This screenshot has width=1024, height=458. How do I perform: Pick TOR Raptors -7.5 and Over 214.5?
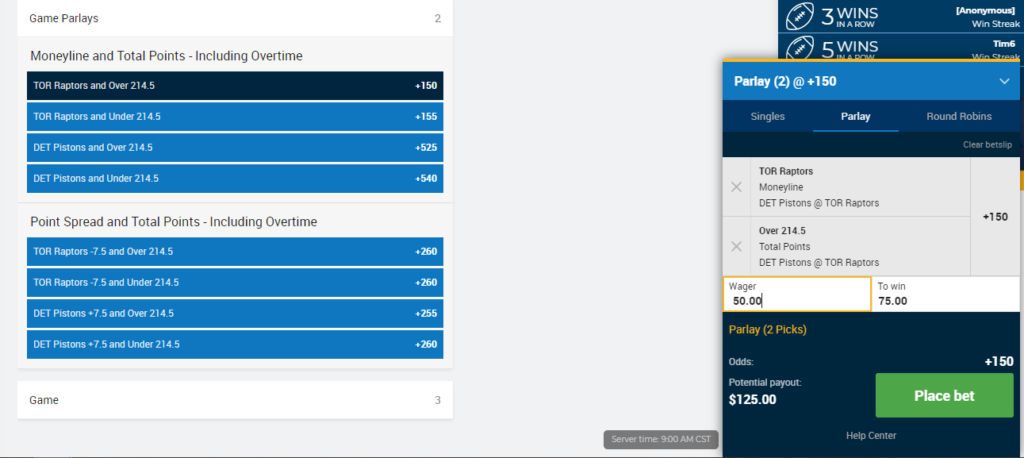click(x=235, y=252)
